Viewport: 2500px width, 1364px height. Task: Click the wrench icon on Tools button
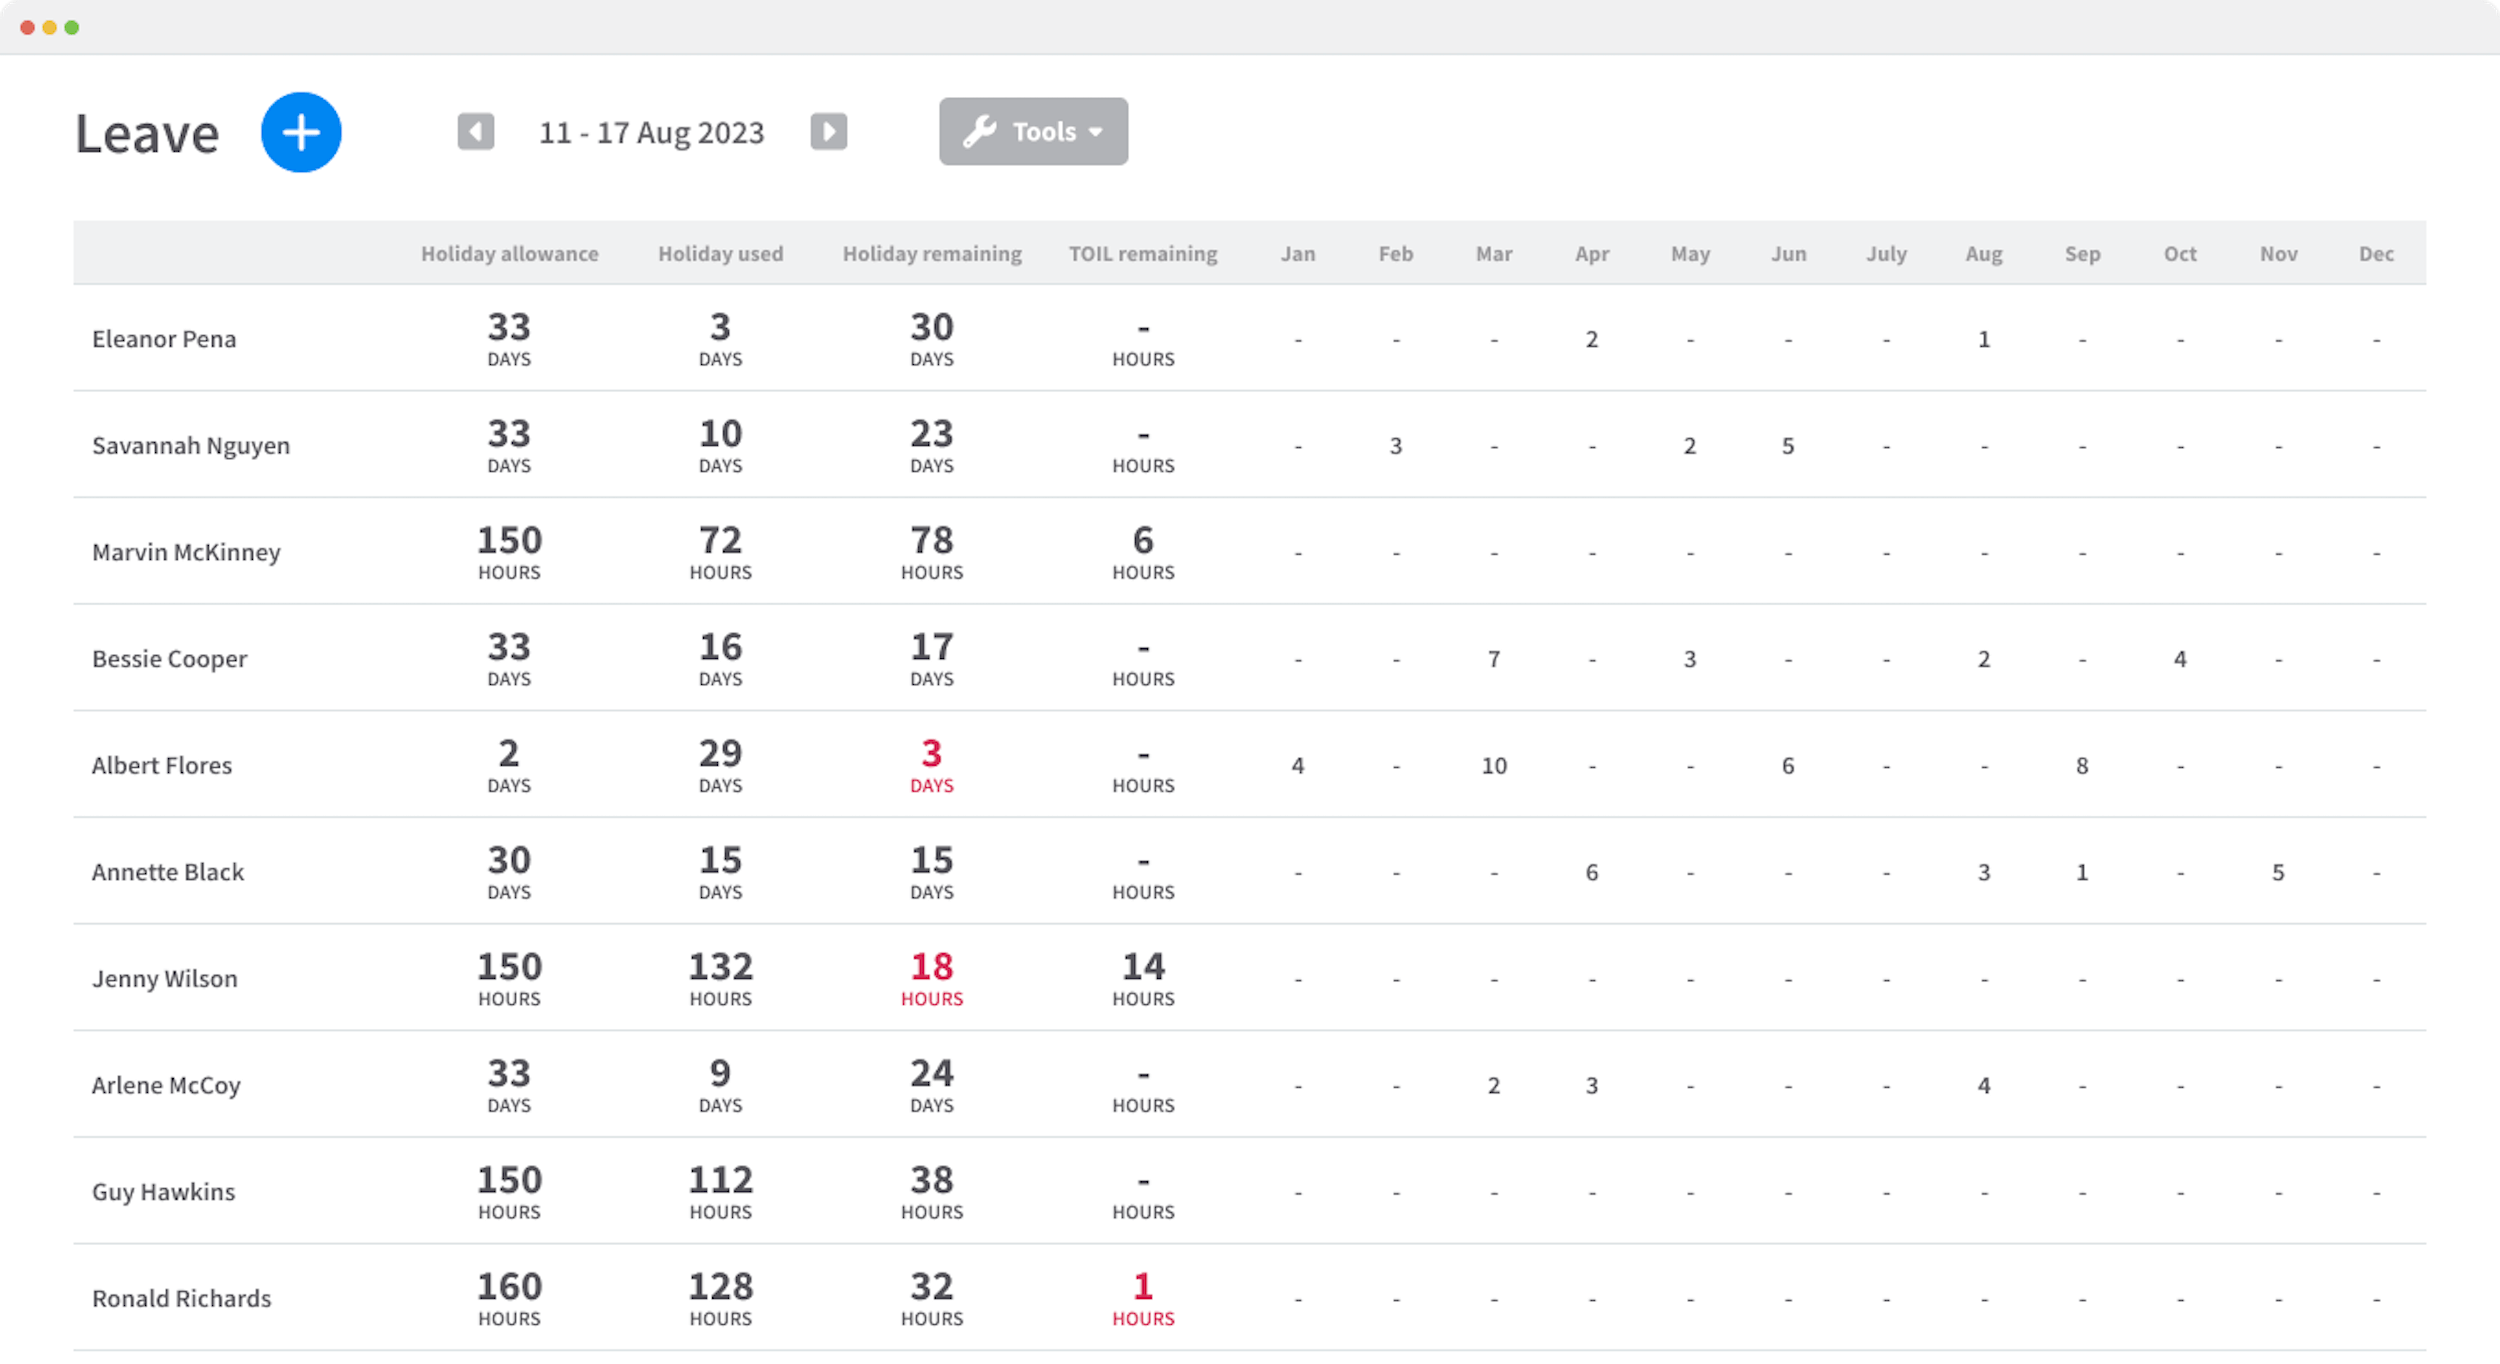[x=983, y=130]
